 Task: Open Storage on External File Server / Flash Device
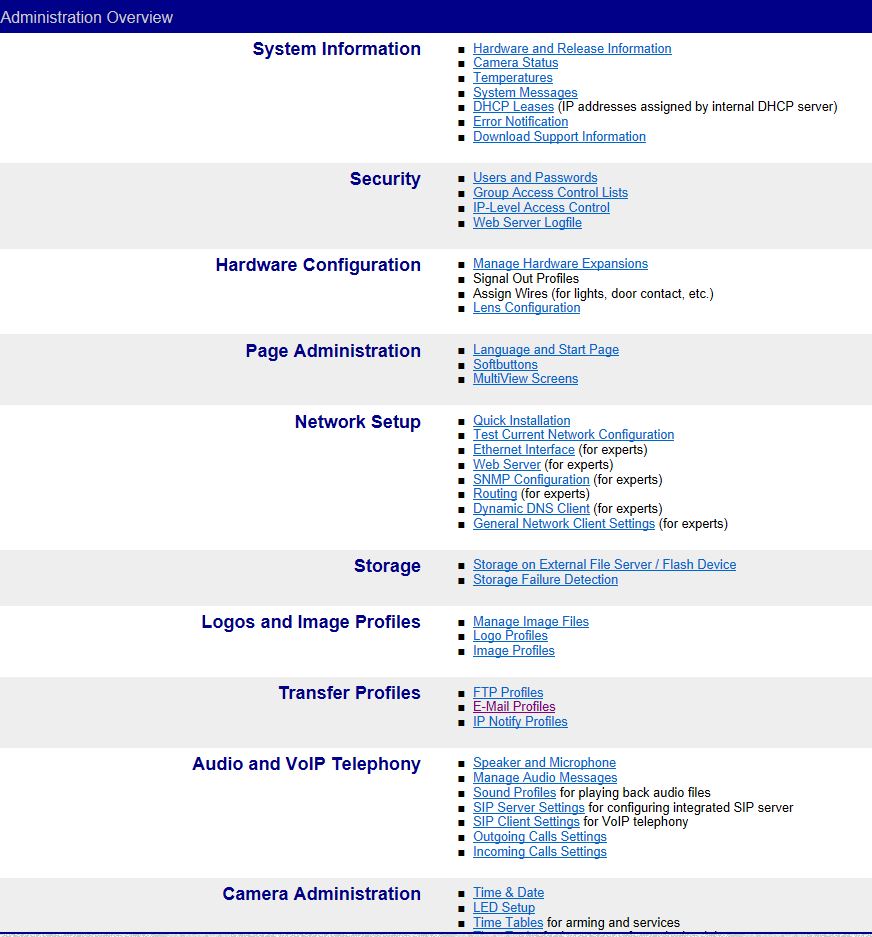coord(604,565)
